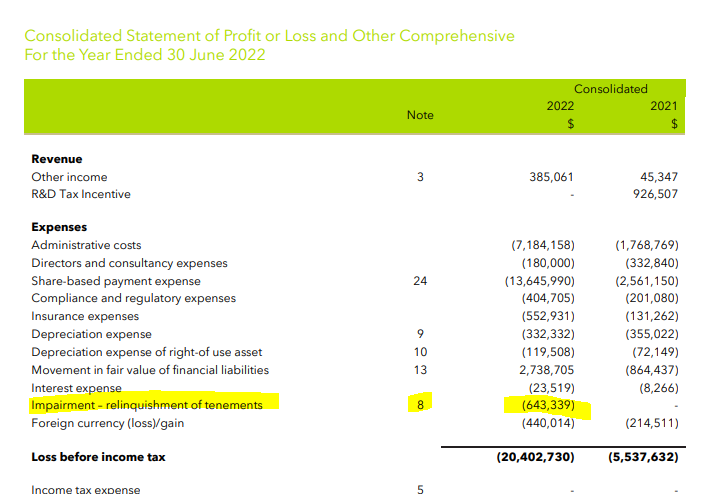Click the "Loss before income tax" total label
710x494 pixels.
pos(98,457)
